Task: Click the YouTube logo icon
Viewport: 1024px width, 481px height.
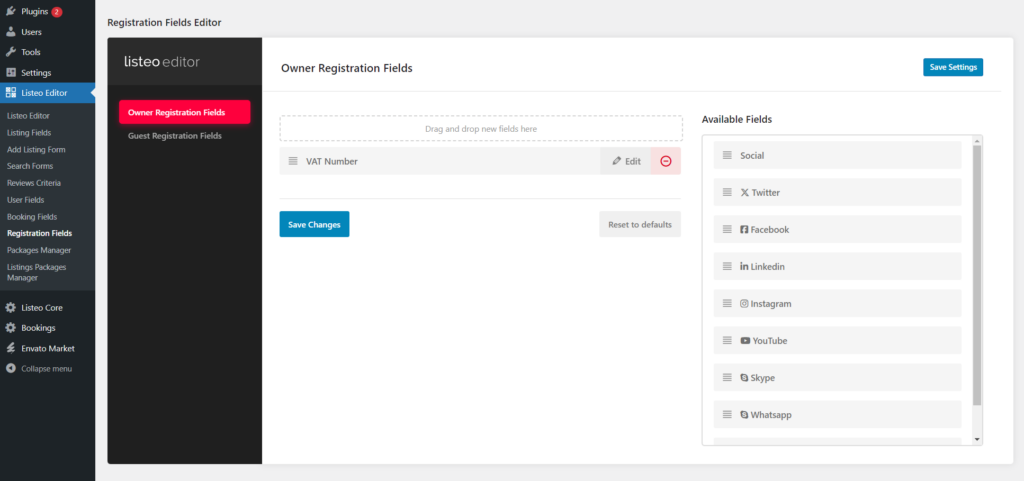Action: [745, 341]
